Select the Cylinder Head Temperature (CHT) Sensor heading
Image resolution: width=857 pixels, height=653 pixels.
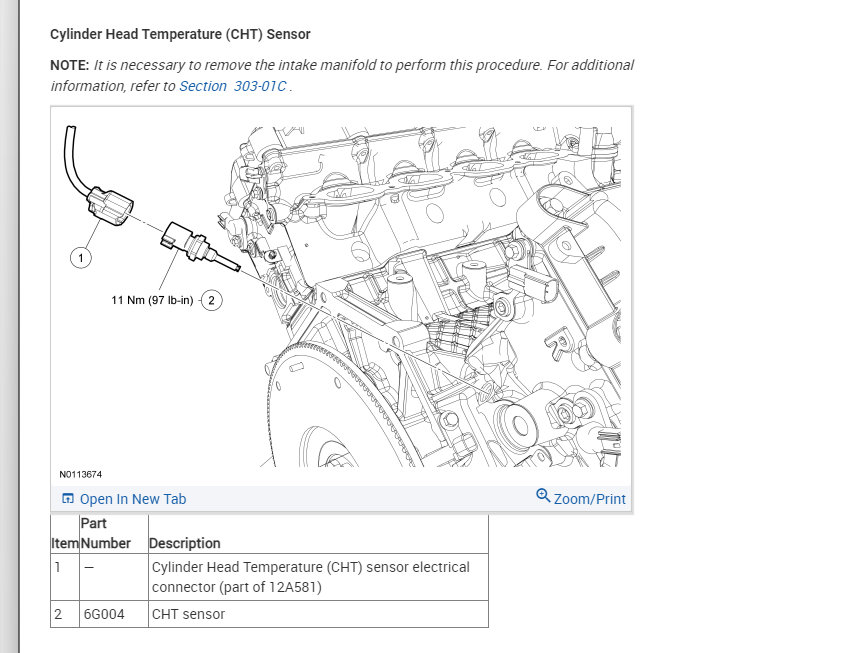[x=180, y=34]
